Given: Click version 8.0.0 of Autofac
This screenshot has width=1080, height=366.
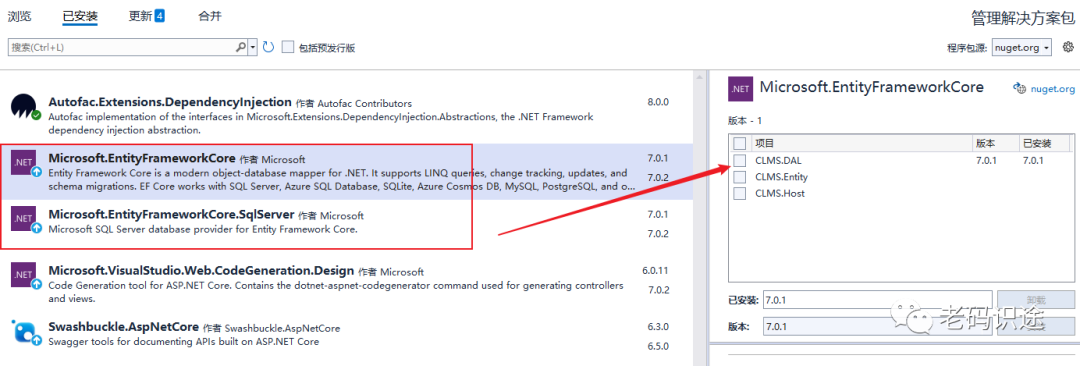Looking at the screenshot, I should click(x=658, y=101).
